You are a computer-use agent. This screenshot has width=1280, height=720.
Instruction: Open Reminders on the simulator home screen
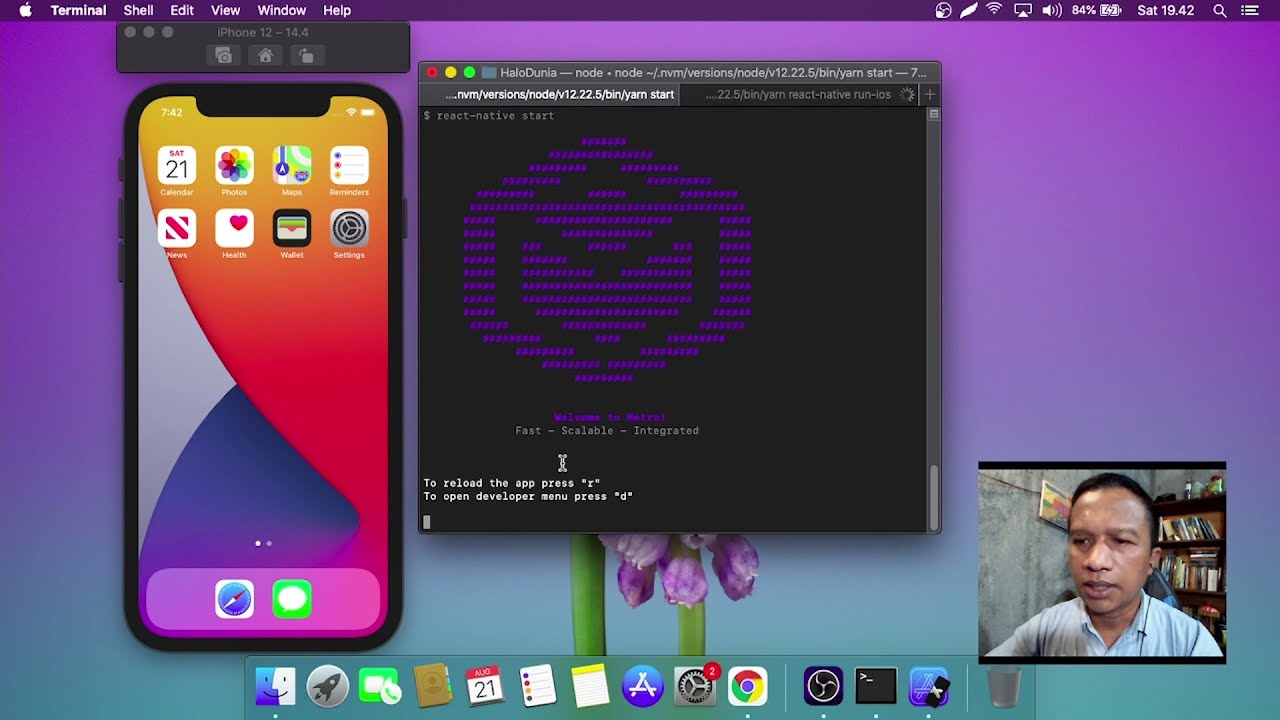349,166
